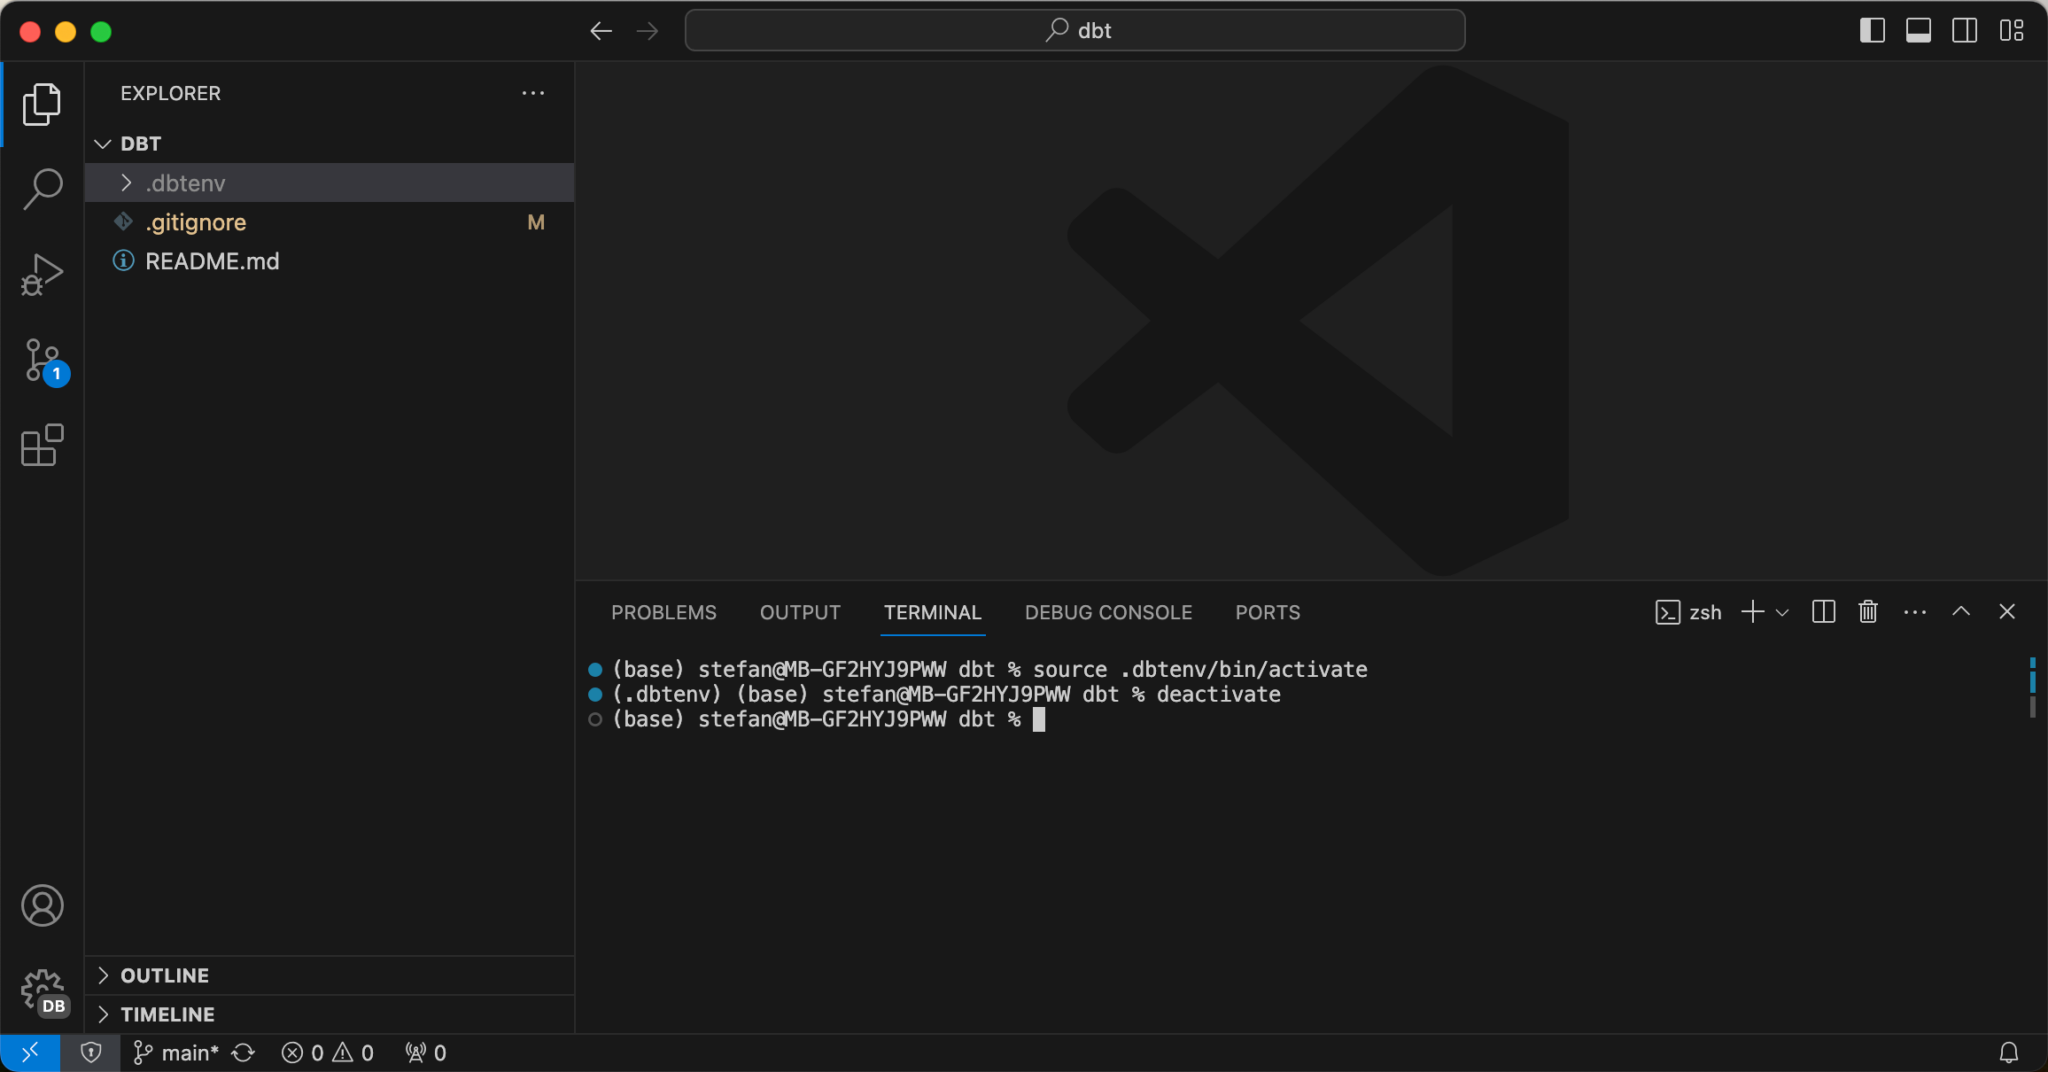Open notifications bell in status bar
2048x1072 pixels.
click(2008, 1052)
